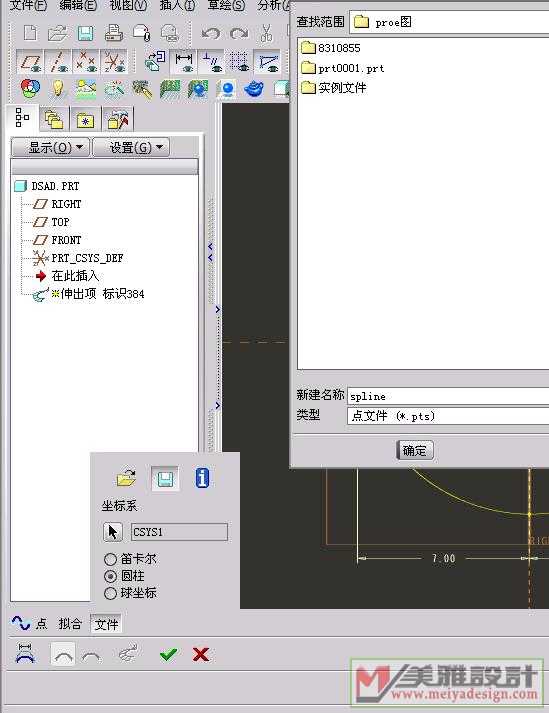Open the 显示(O) dropdown
This screenshot has width=549, height=713.
[x=50, y=148]
